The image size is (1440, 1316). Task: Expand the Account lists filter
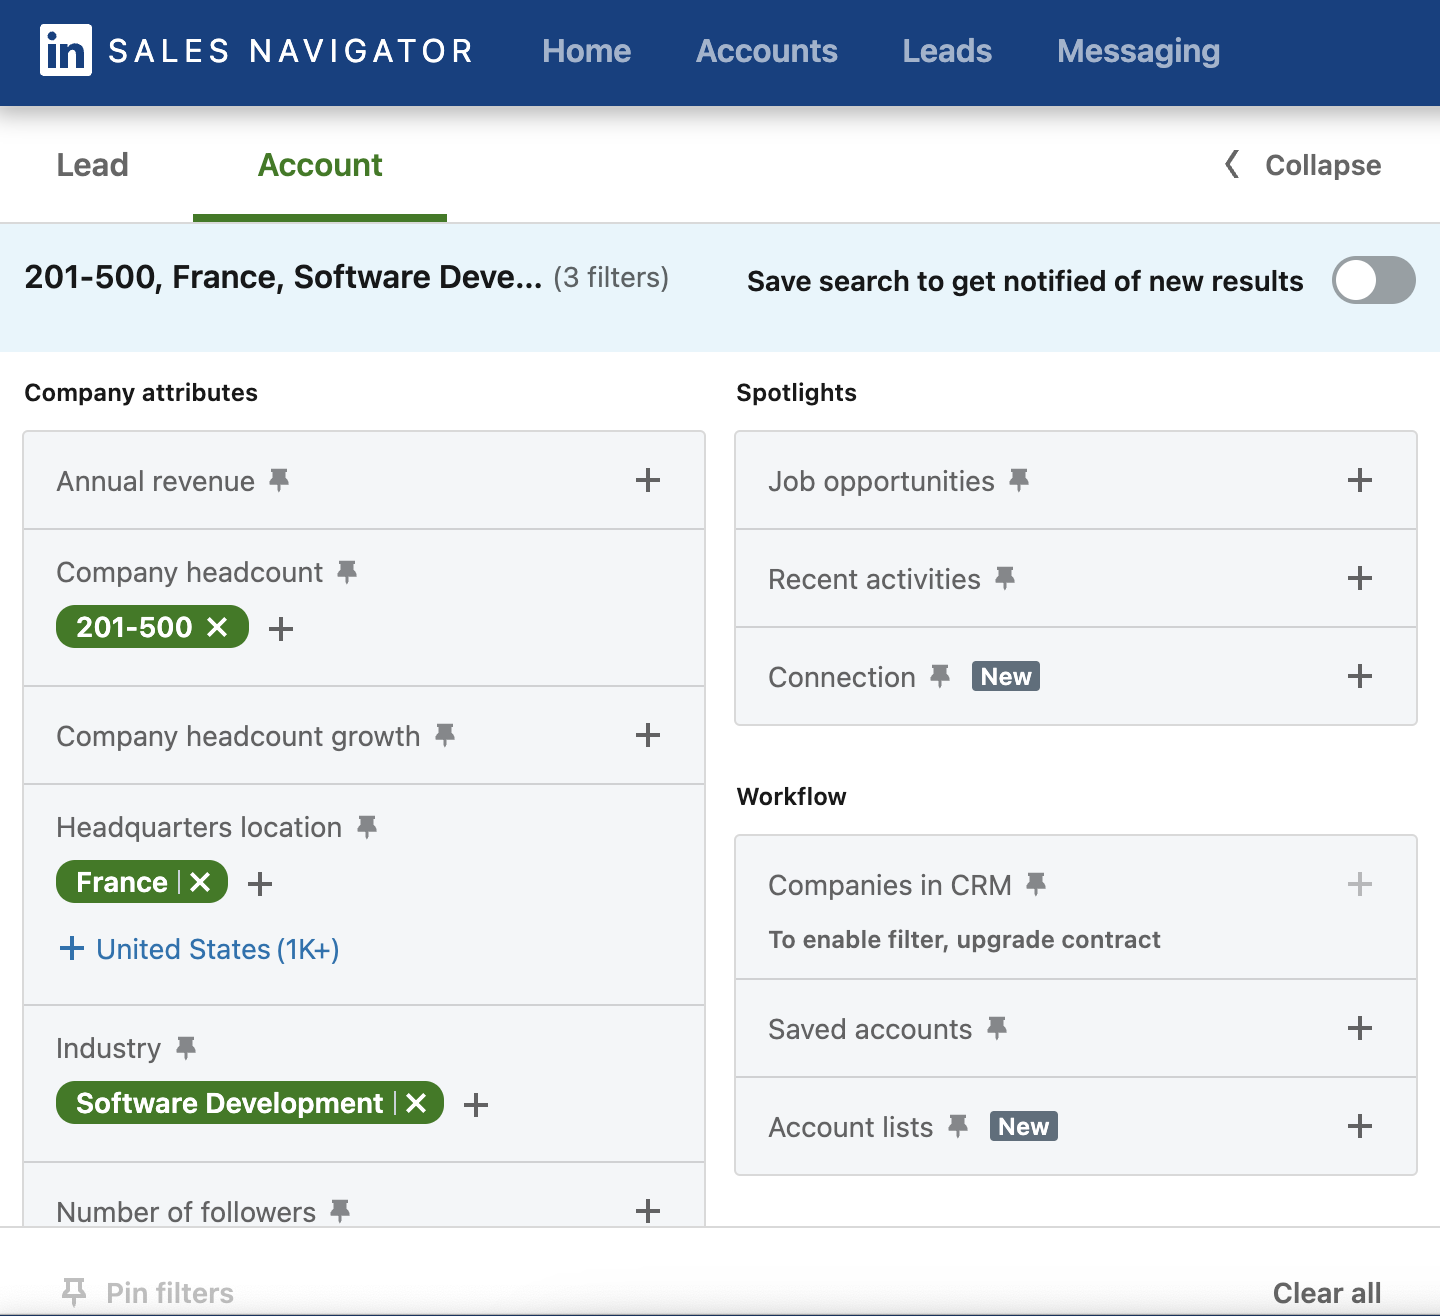pyautogui.click(x=1360, y=1126)
